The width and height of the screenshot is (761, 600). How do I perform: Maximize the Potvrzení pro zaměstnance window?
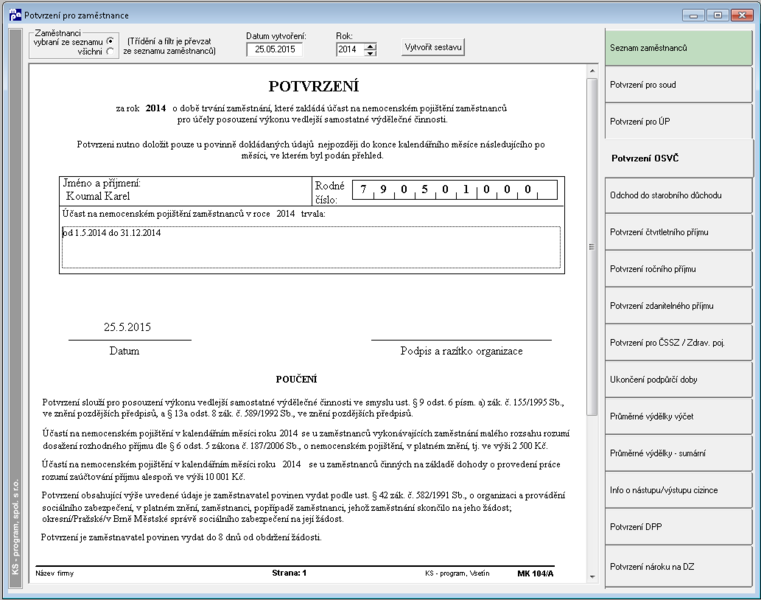pyautogui.click(x=717, y=16)
